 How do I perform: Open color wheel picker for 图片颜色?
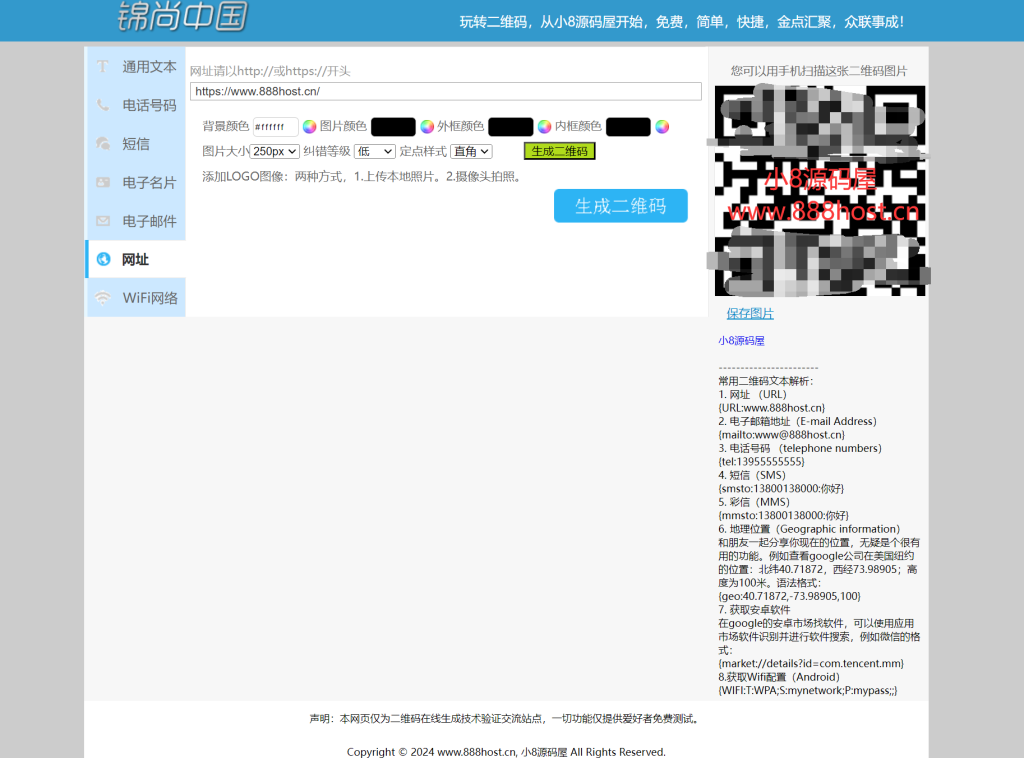427,126
